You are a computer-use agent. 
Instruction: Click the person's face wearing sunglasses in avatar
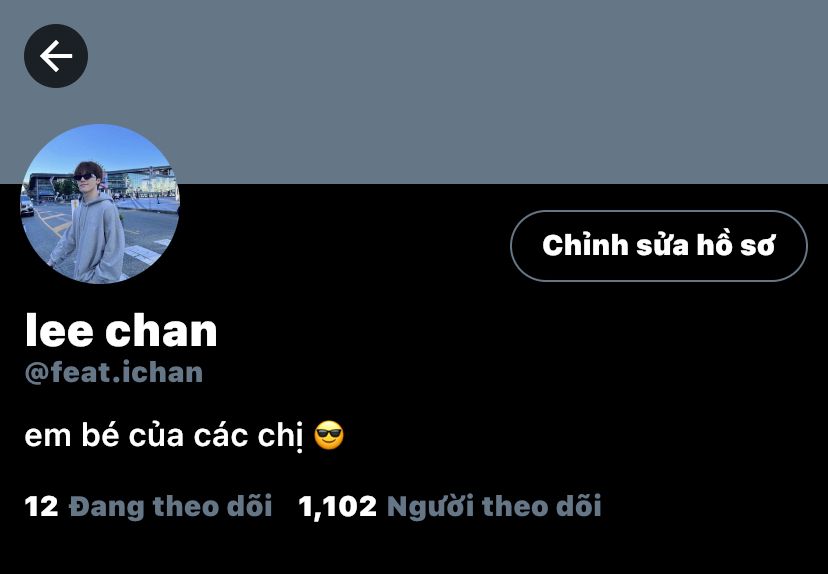tap(87, 176)
